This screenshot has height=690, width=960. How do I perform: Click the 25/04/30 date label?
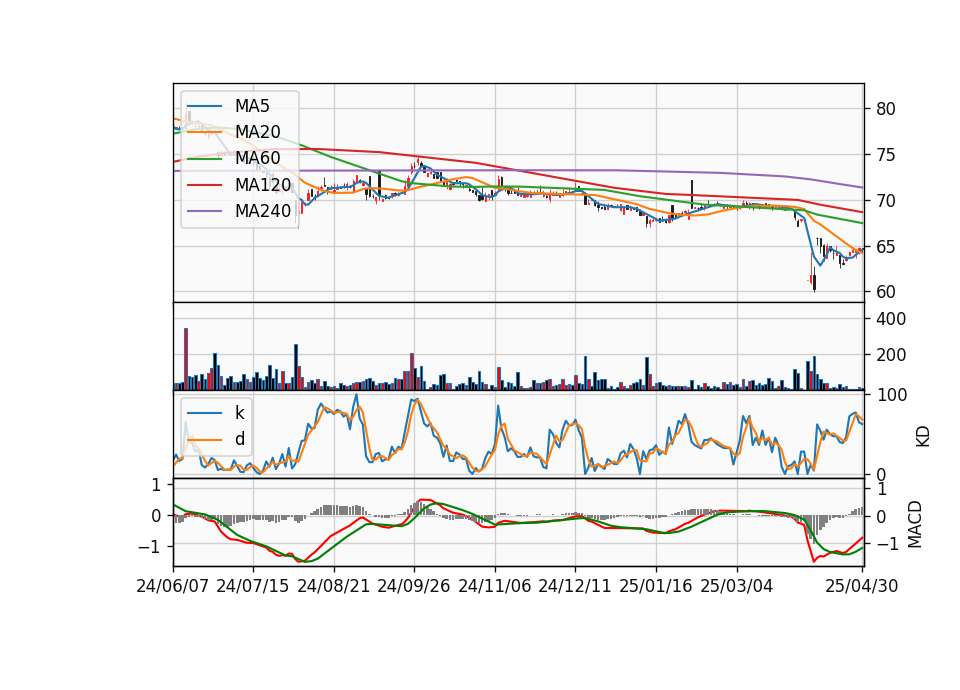point(862,586)
